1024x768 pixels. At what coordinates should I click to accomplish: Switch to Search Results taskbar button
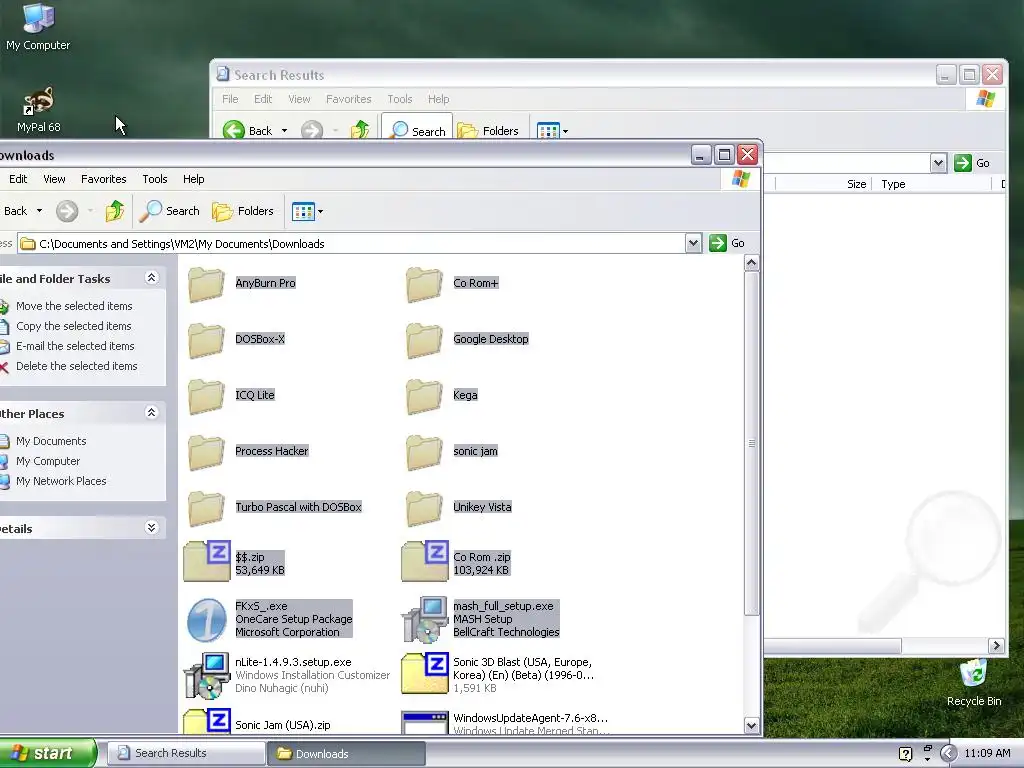click(186, 753)
